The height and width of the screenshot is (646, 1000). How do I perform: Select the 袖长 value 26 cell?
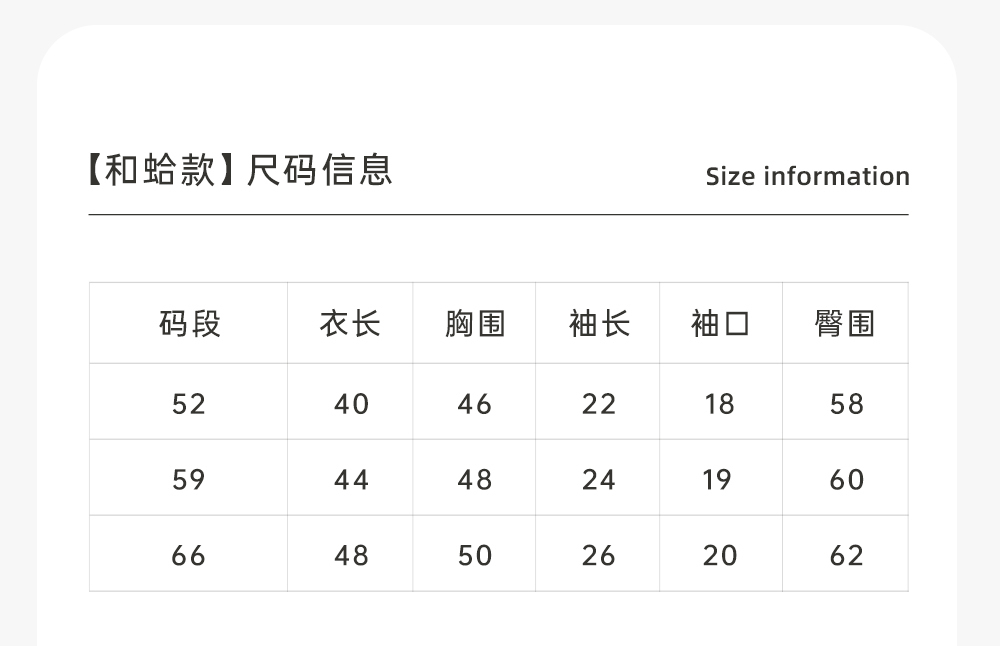coord(599,555)
